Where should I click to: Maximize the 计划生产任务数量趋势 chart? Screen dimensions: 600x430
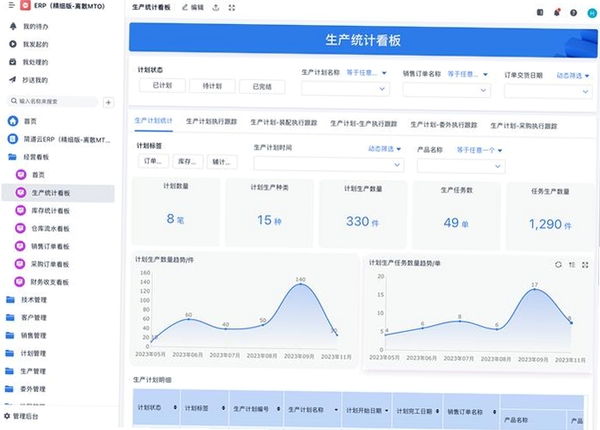585,265
